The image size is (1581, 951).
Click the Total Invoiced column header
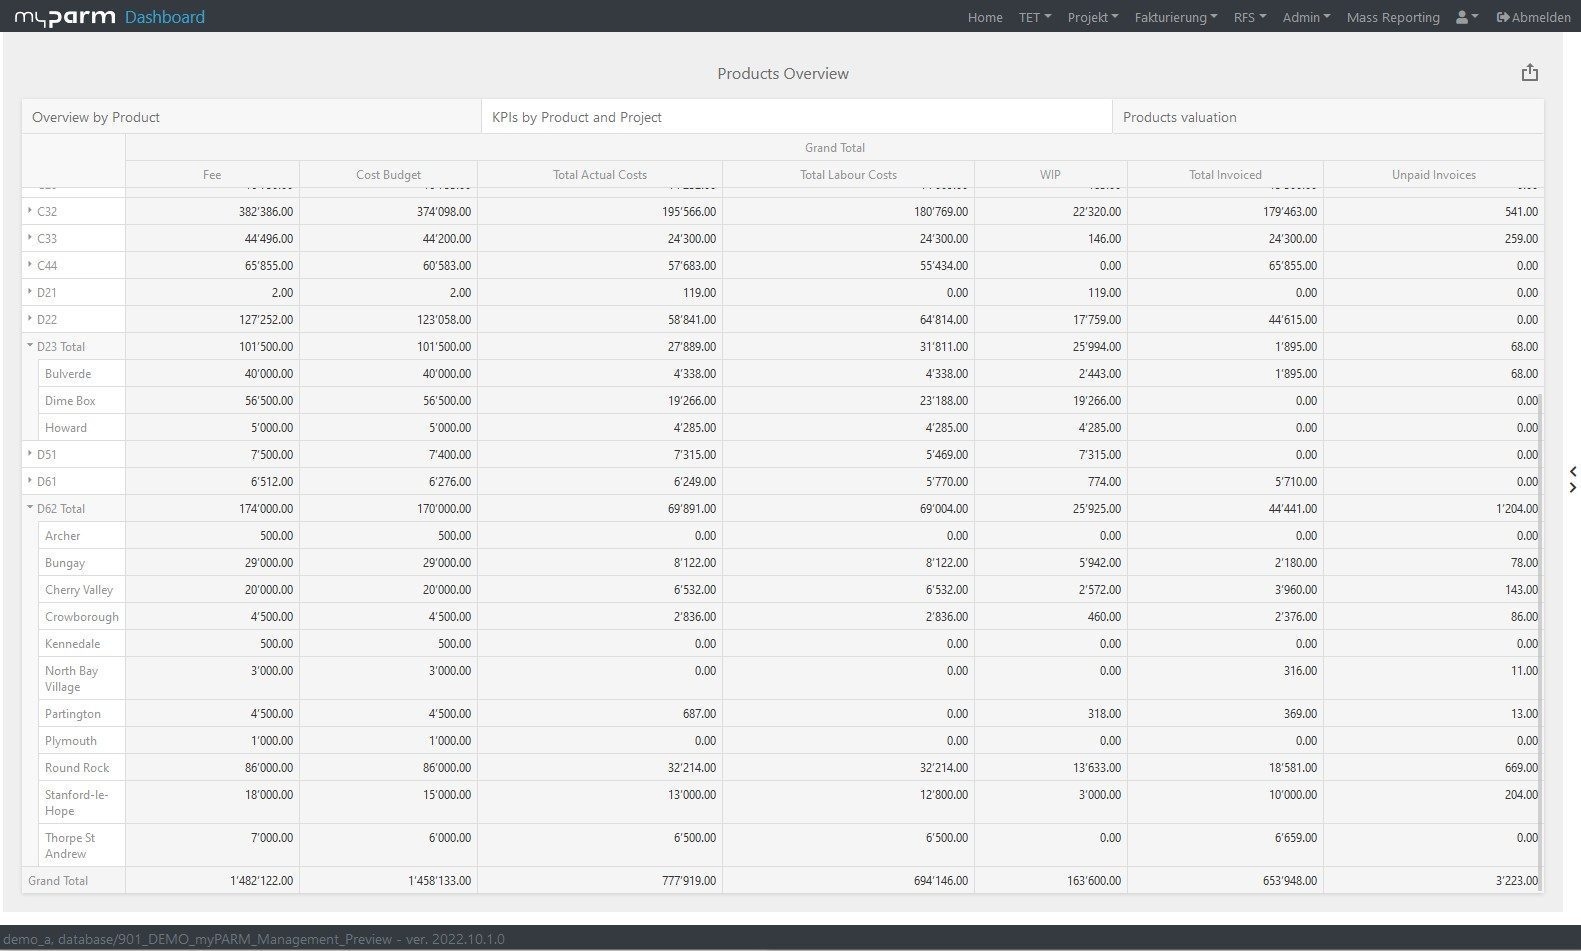point(1225,175)
